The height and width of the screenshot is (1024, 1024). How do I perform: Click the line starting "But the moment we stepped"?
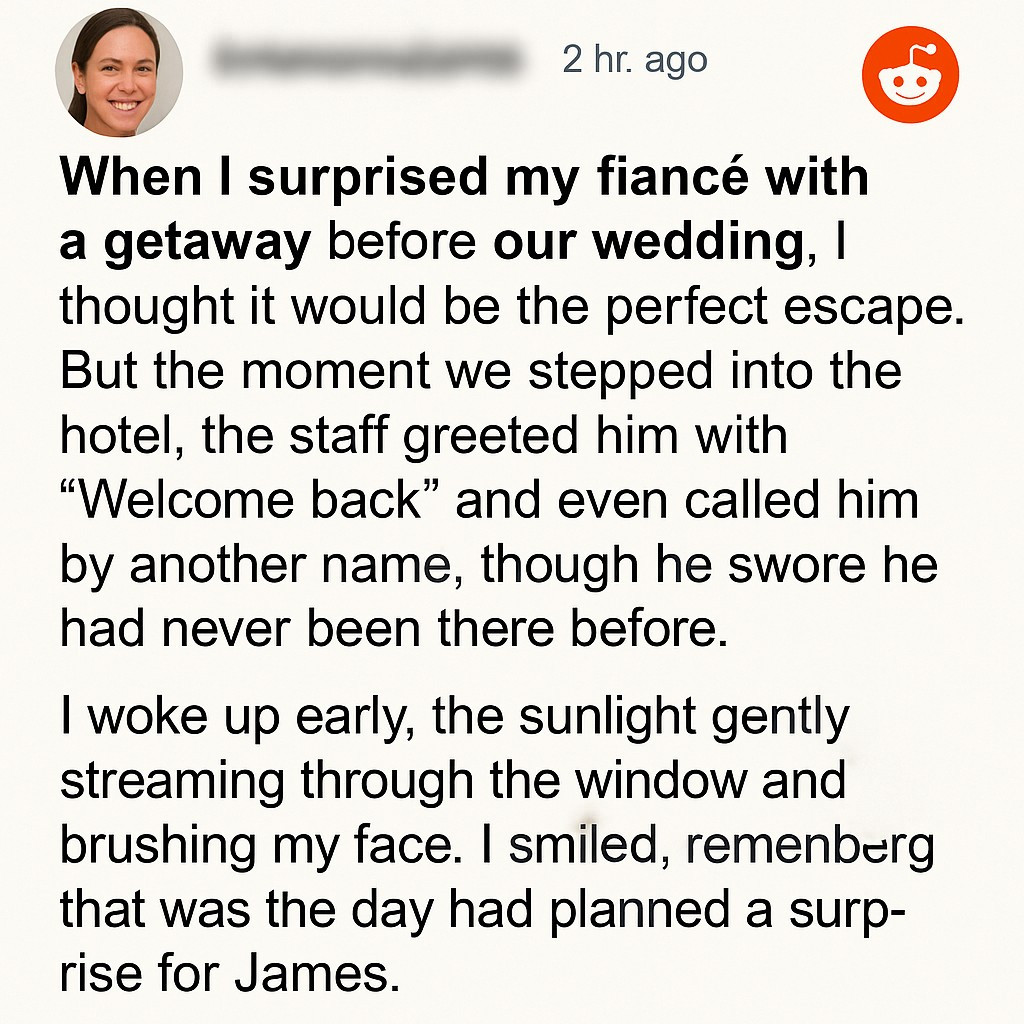coord(481,370)
